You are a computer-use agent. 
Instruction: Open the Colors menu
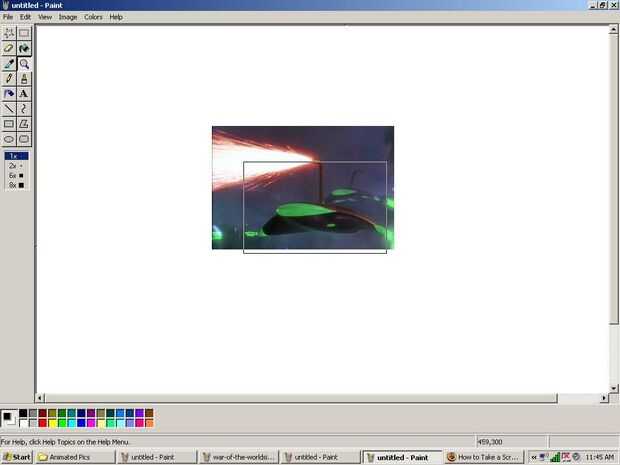pyautogui.click(x=93, y=17)
